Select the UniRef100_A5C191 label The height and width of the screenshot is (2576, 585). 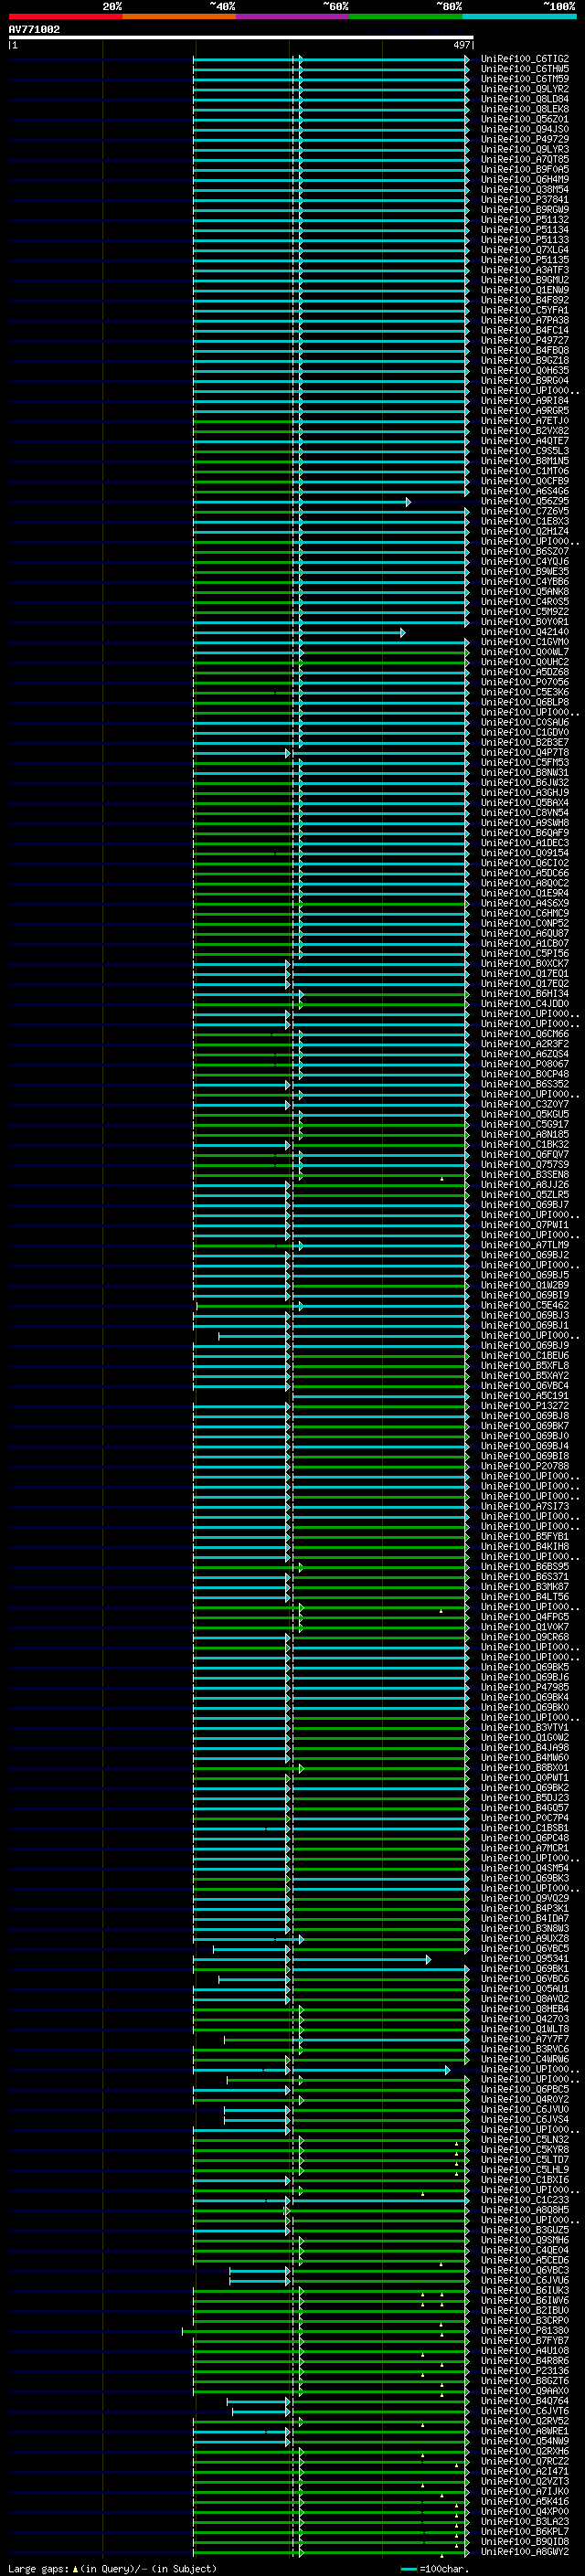tap(525, 1396)
